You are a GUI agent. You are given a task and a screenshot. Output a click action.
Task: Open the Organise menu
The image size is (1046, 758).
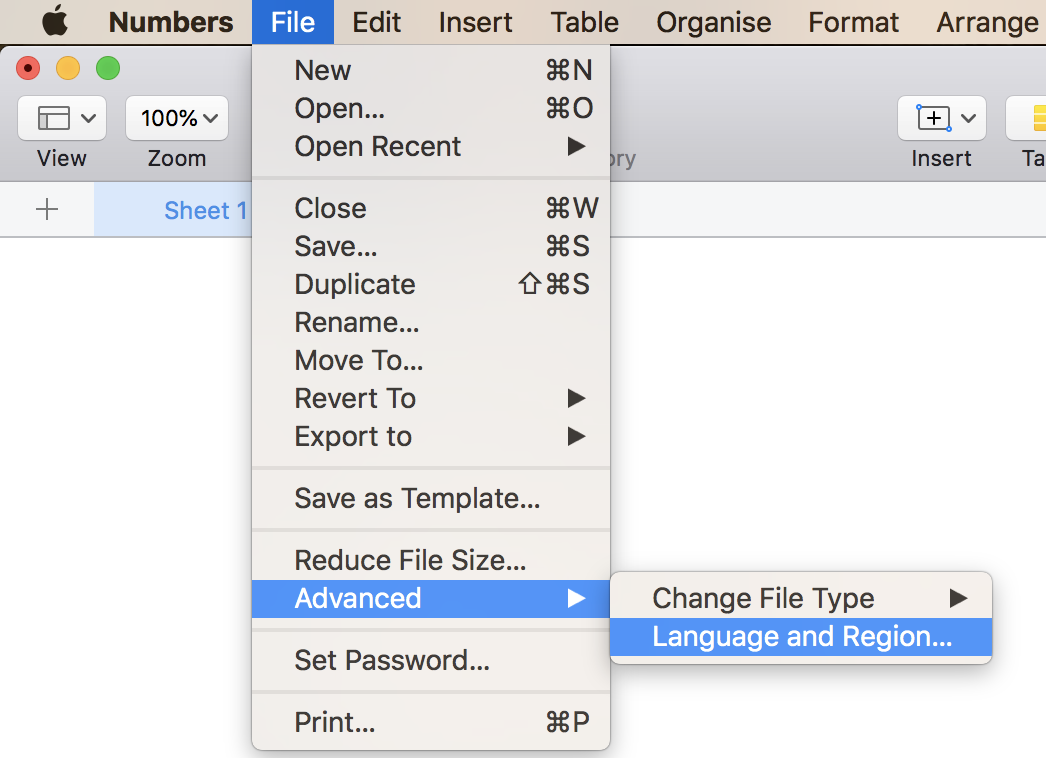tap(713, 22)
